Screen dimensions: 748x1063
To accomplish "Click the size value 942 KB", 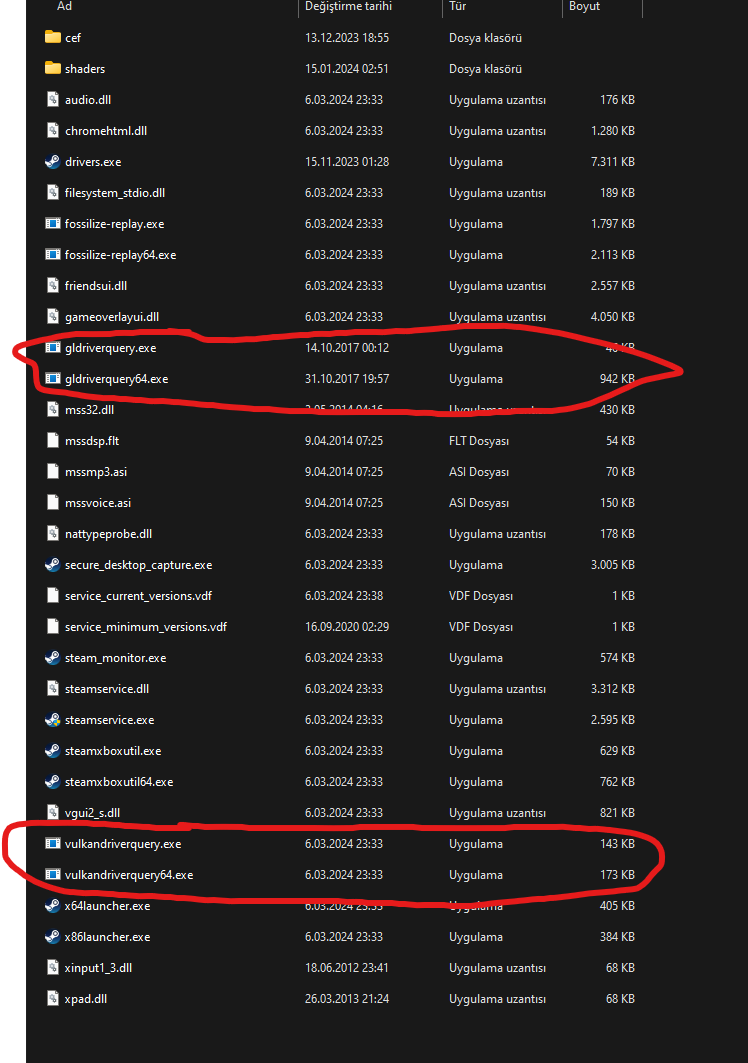I will (x=617, y=379).
